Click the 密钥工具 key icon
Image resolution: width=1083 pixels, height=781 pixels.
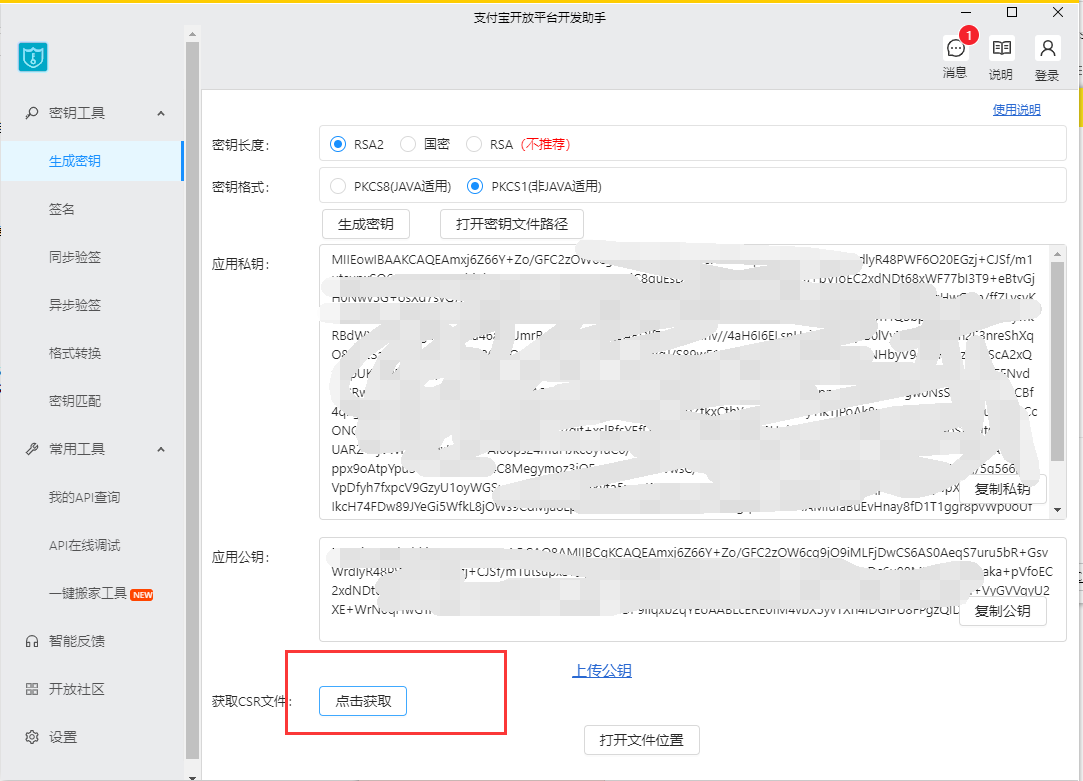tap(32, 113)
